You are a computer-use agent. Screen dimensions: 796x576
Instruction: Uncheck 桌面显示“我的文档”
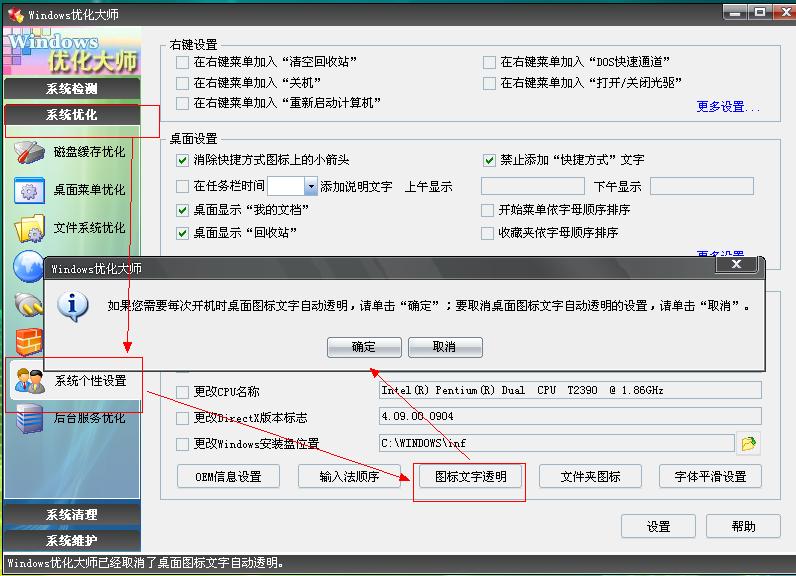coord(182,210)
